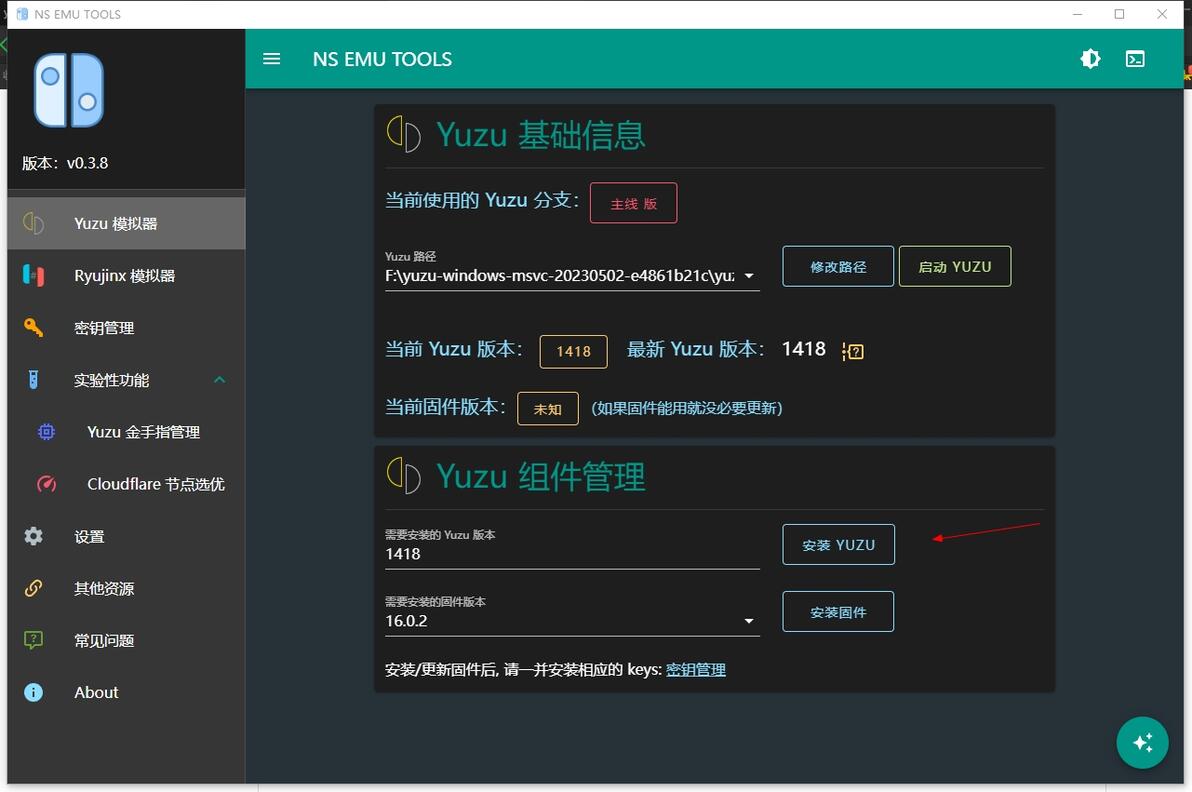Click the current version 1418 badge
This screenshot has height=792, width=1192.
pyautogui.click(x=573, y=351)
